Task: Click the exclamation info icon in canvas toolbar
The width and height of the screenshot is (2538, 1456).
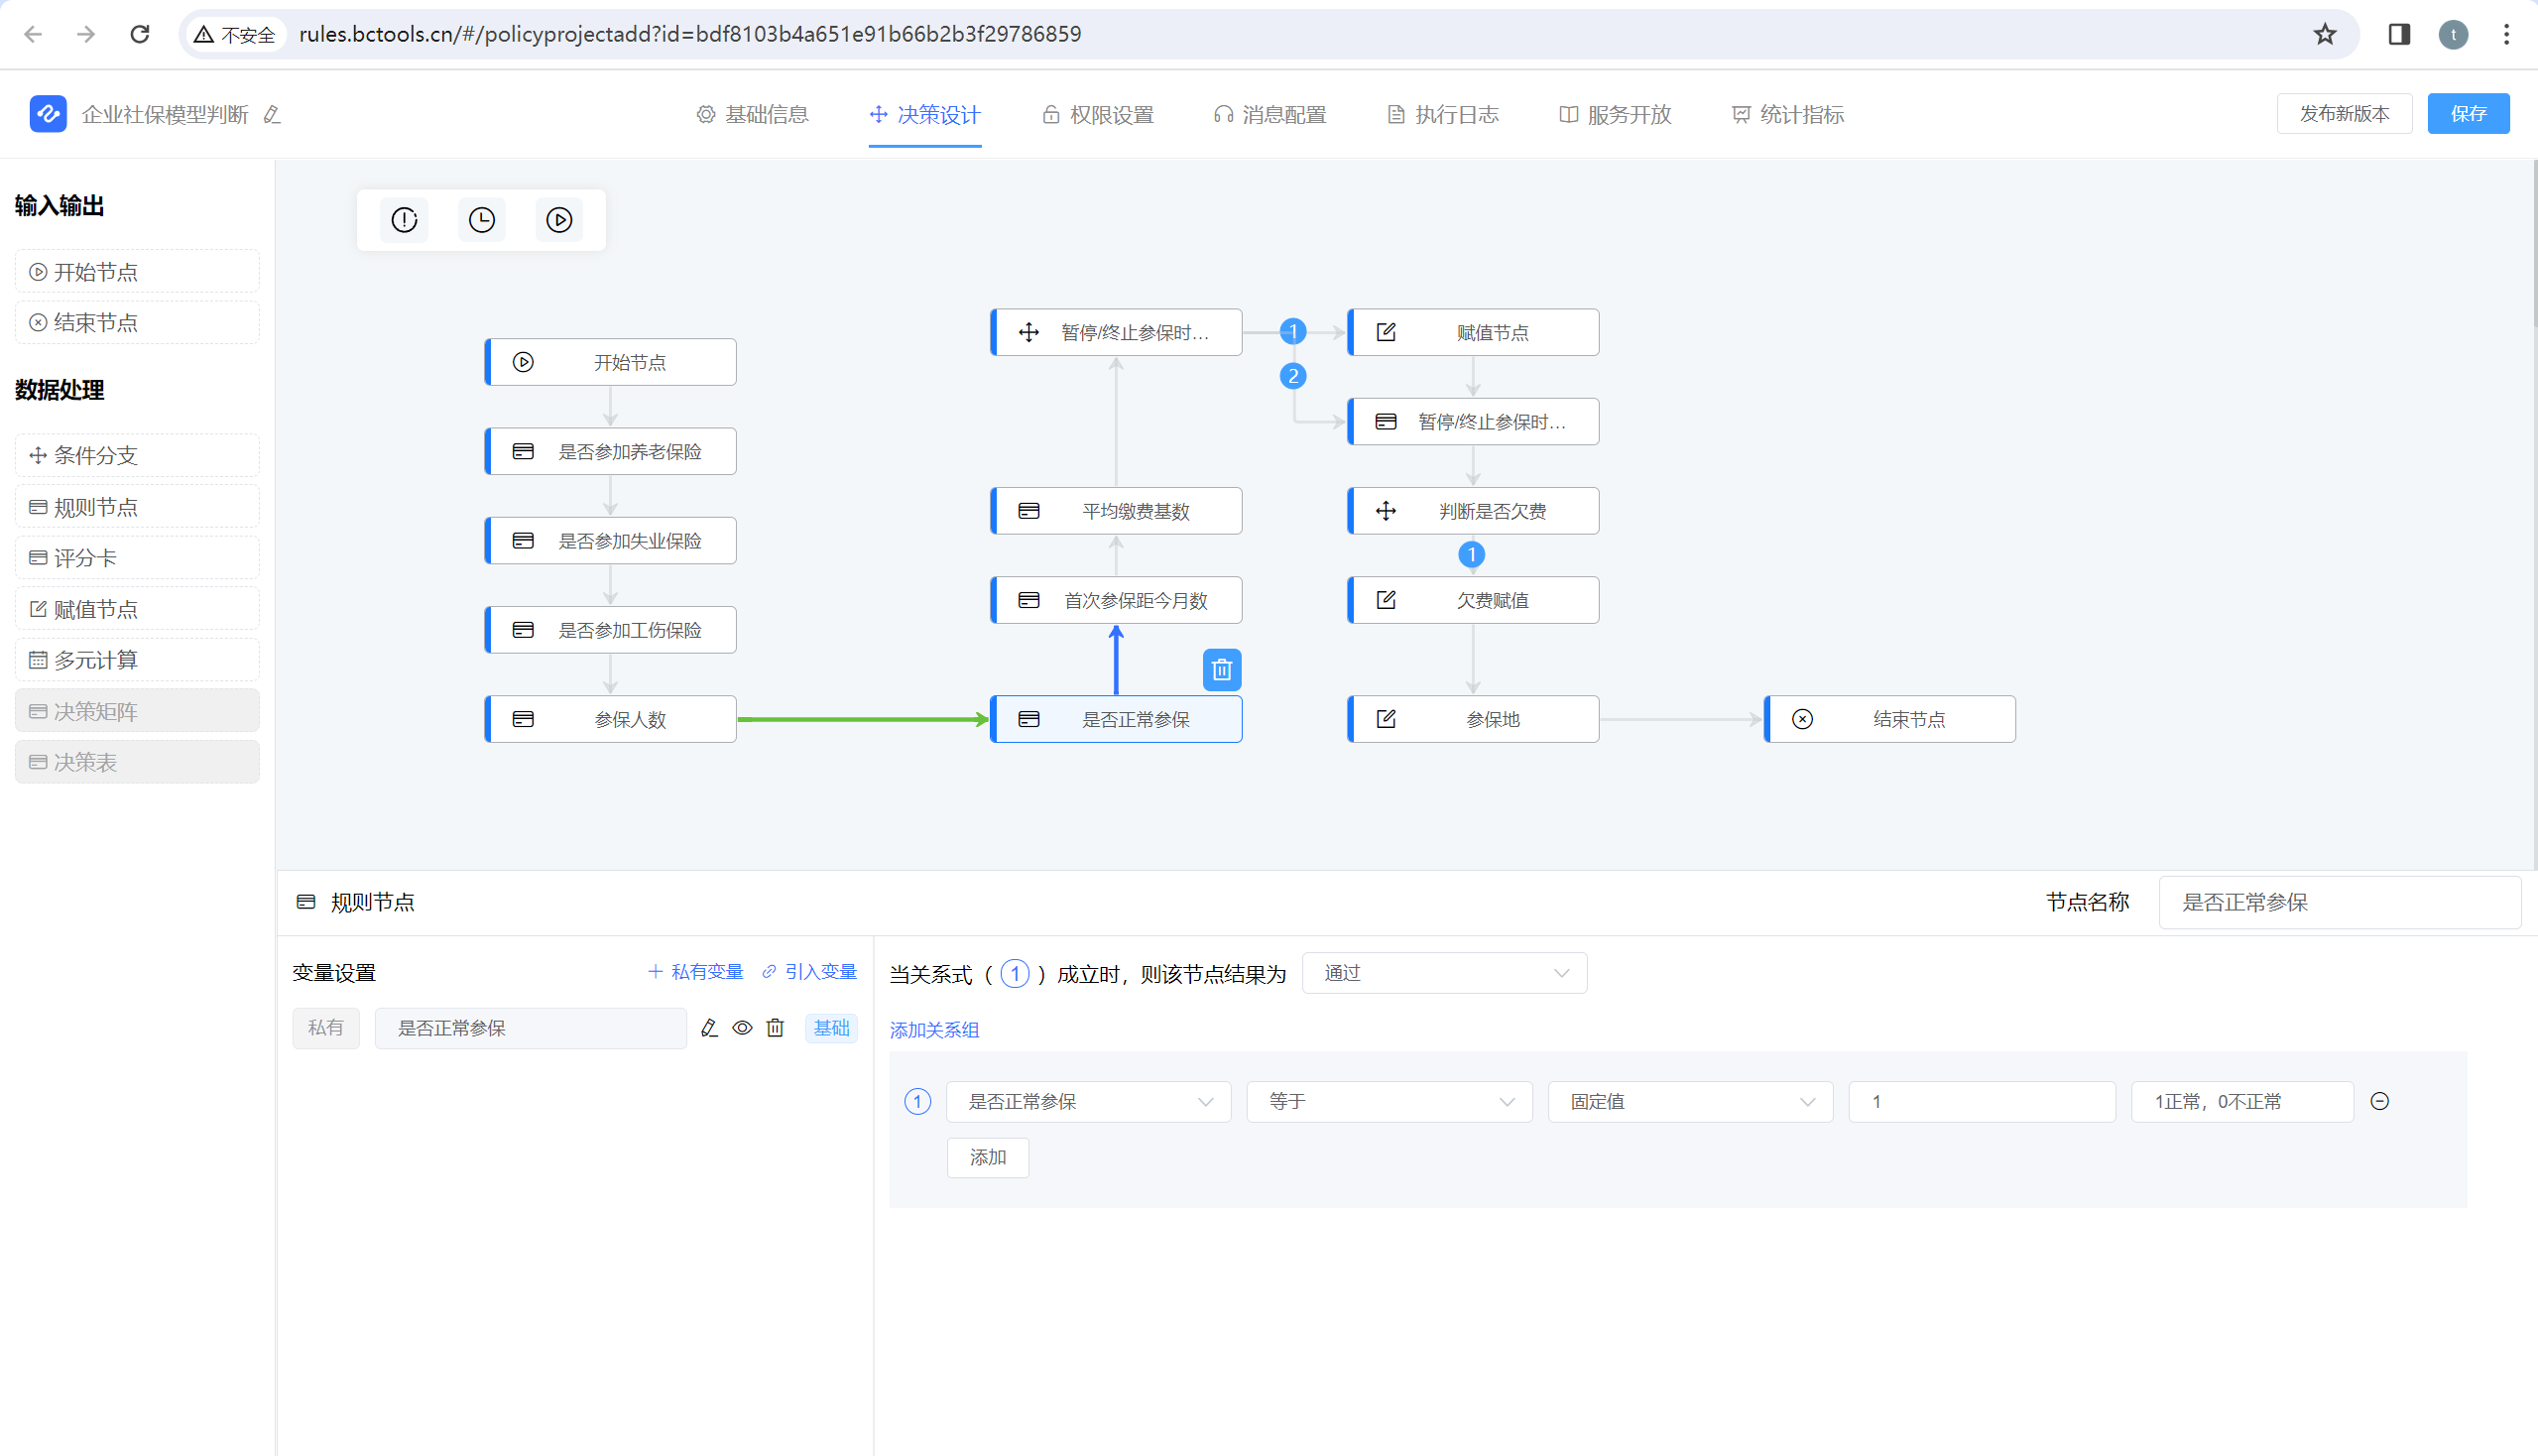Action: [404, 220]
